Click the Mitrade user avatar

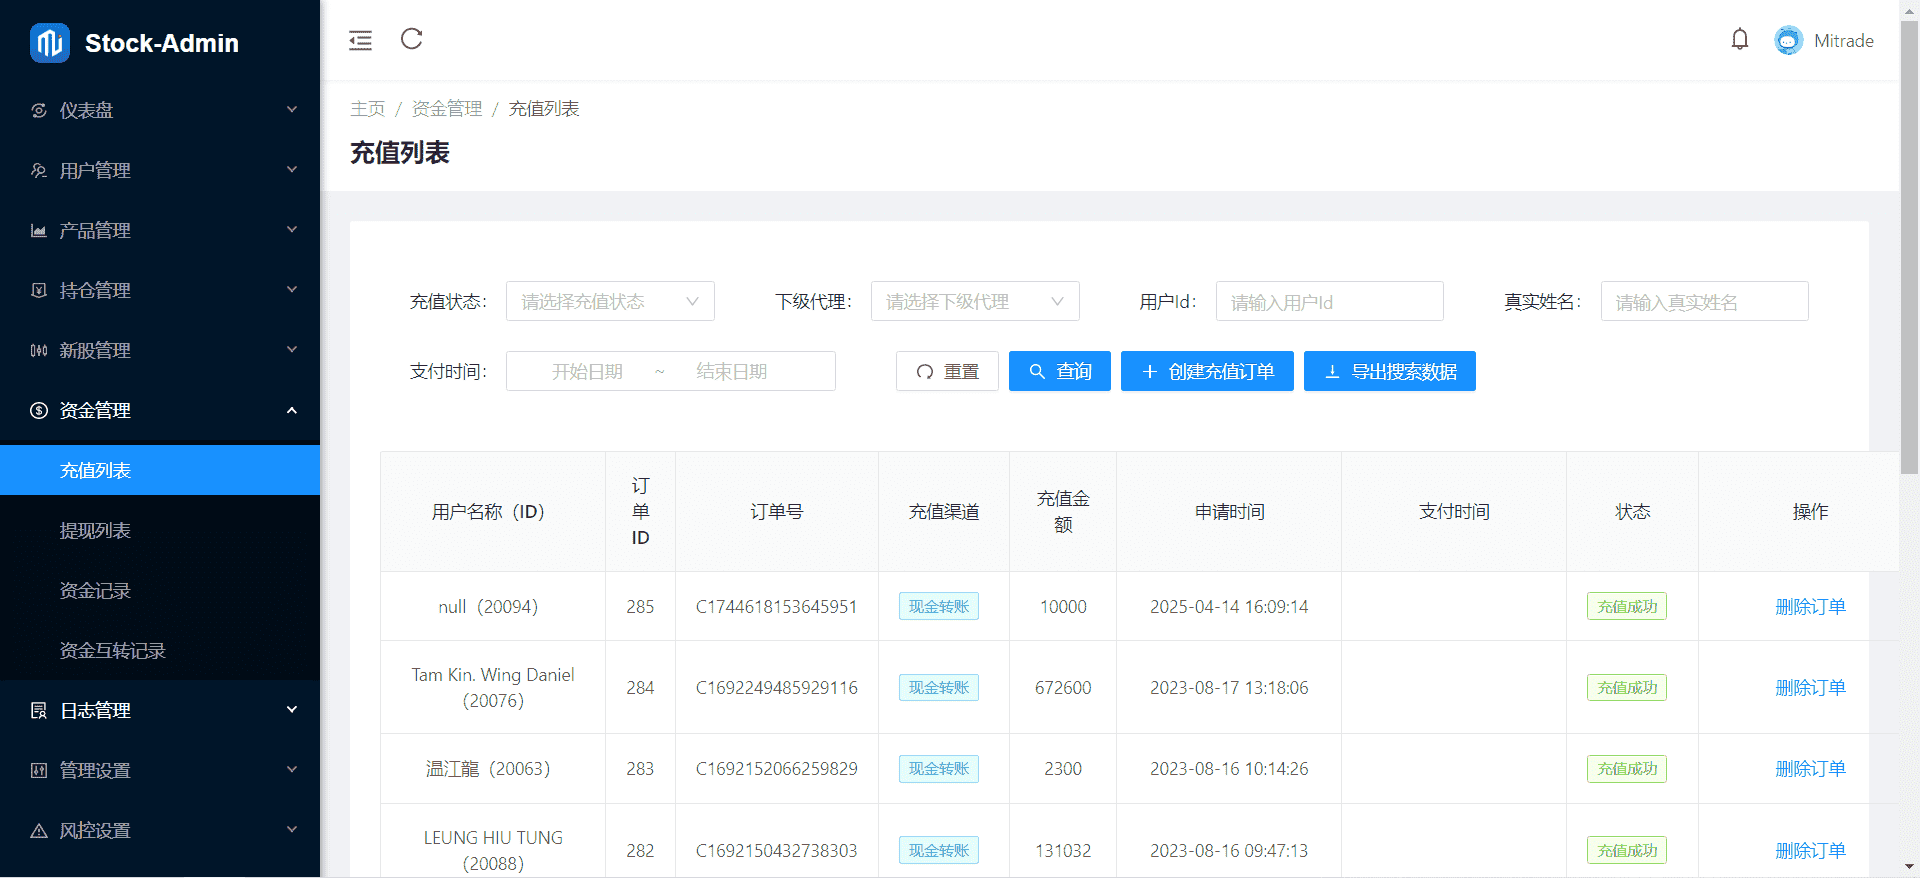tap(1788, 41)
